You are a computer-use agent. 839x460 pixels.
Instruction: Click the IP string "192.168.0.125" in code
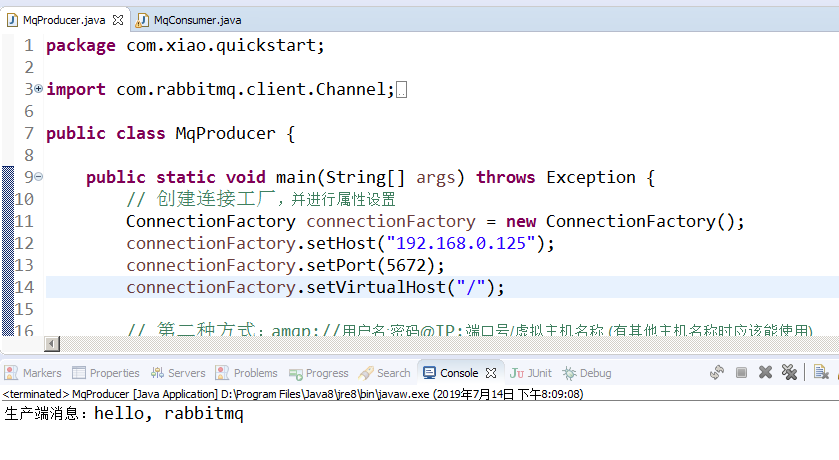[x=461, y=243]
